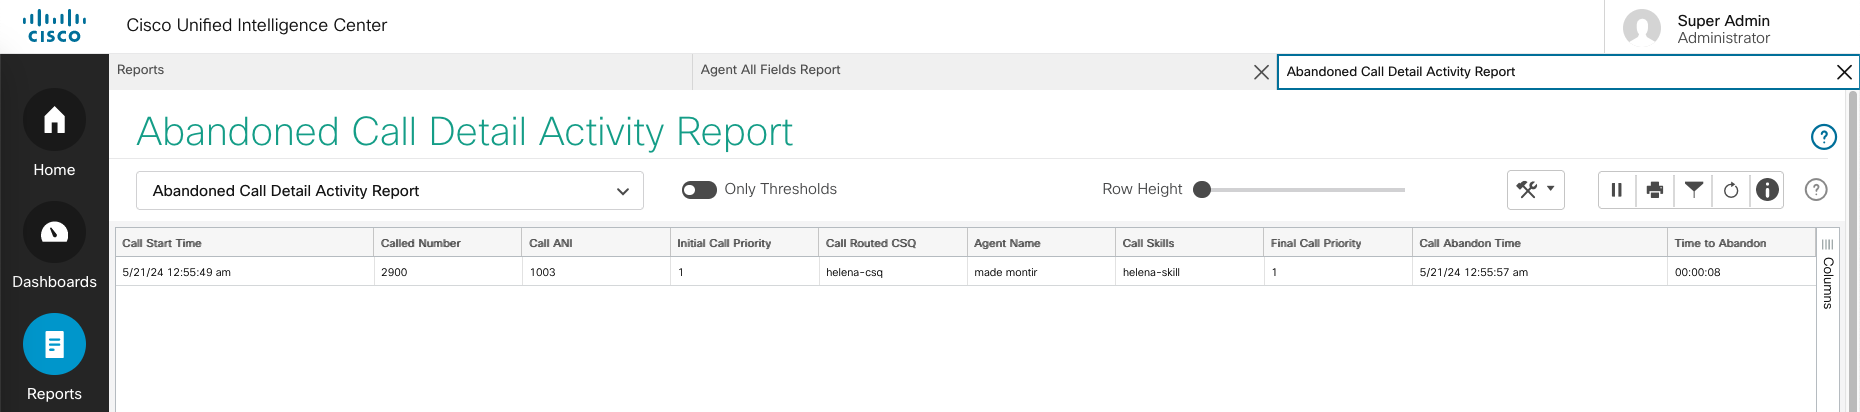Print the report with printer icon
Image resolution: width=1860 pixels, height=412 pixels.
pyautogui.click(x=1655, y=190)
